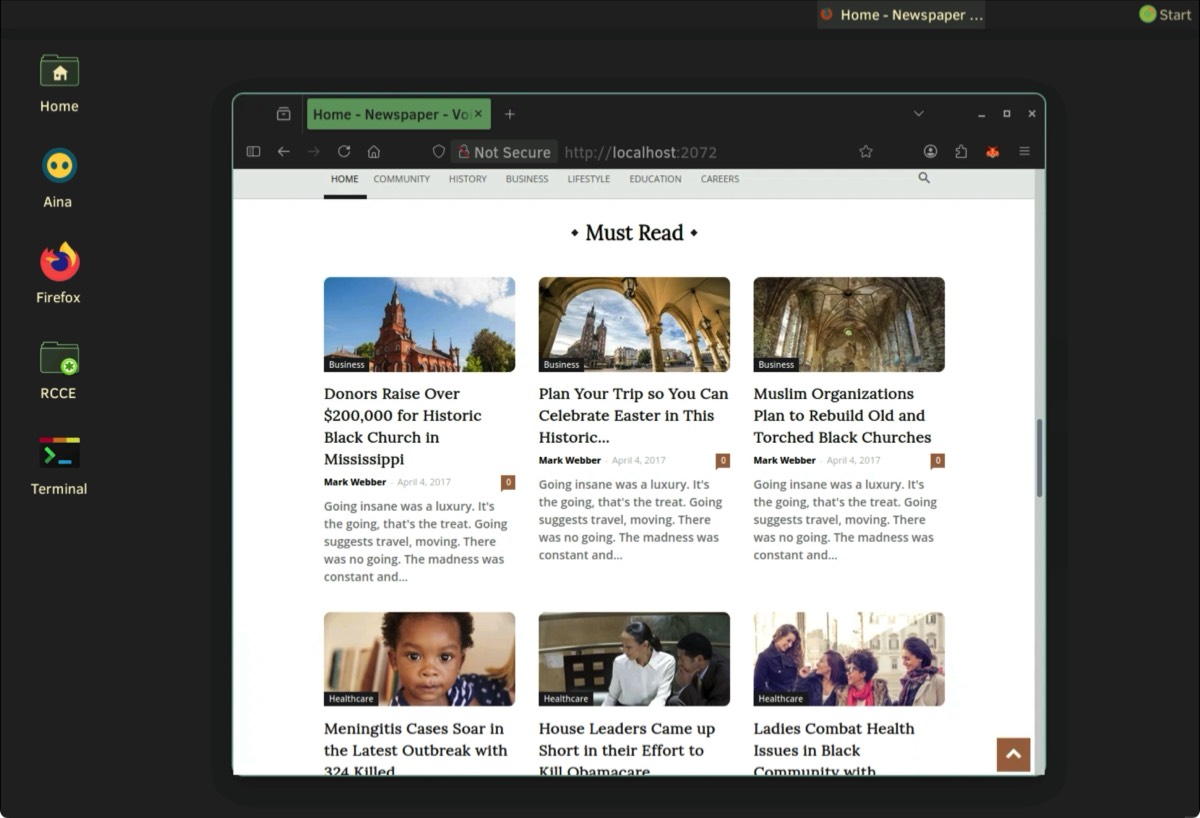Select the Home - Newspaper browser tab
Screen dimensions: 1200x818
coord(390,114)
